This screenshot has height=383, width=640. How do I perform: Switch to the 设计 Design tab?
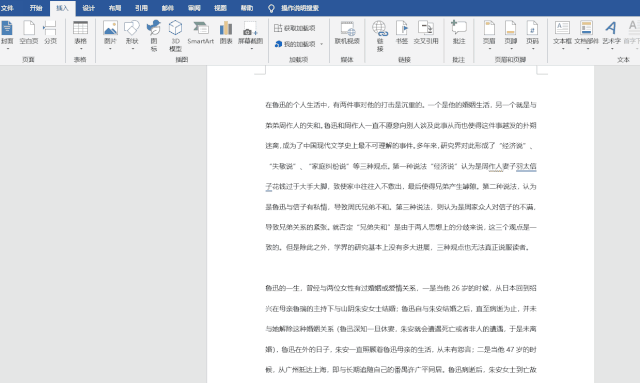(x=89, y=8)
